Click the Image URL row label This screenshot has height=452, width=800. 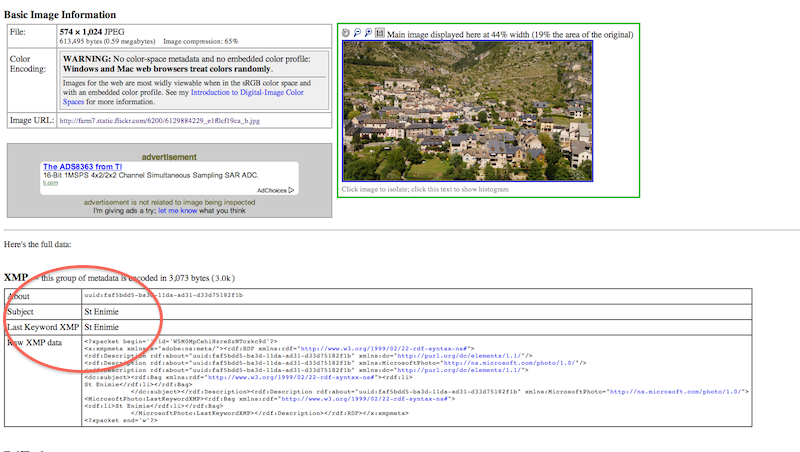(x=32, y=120)
